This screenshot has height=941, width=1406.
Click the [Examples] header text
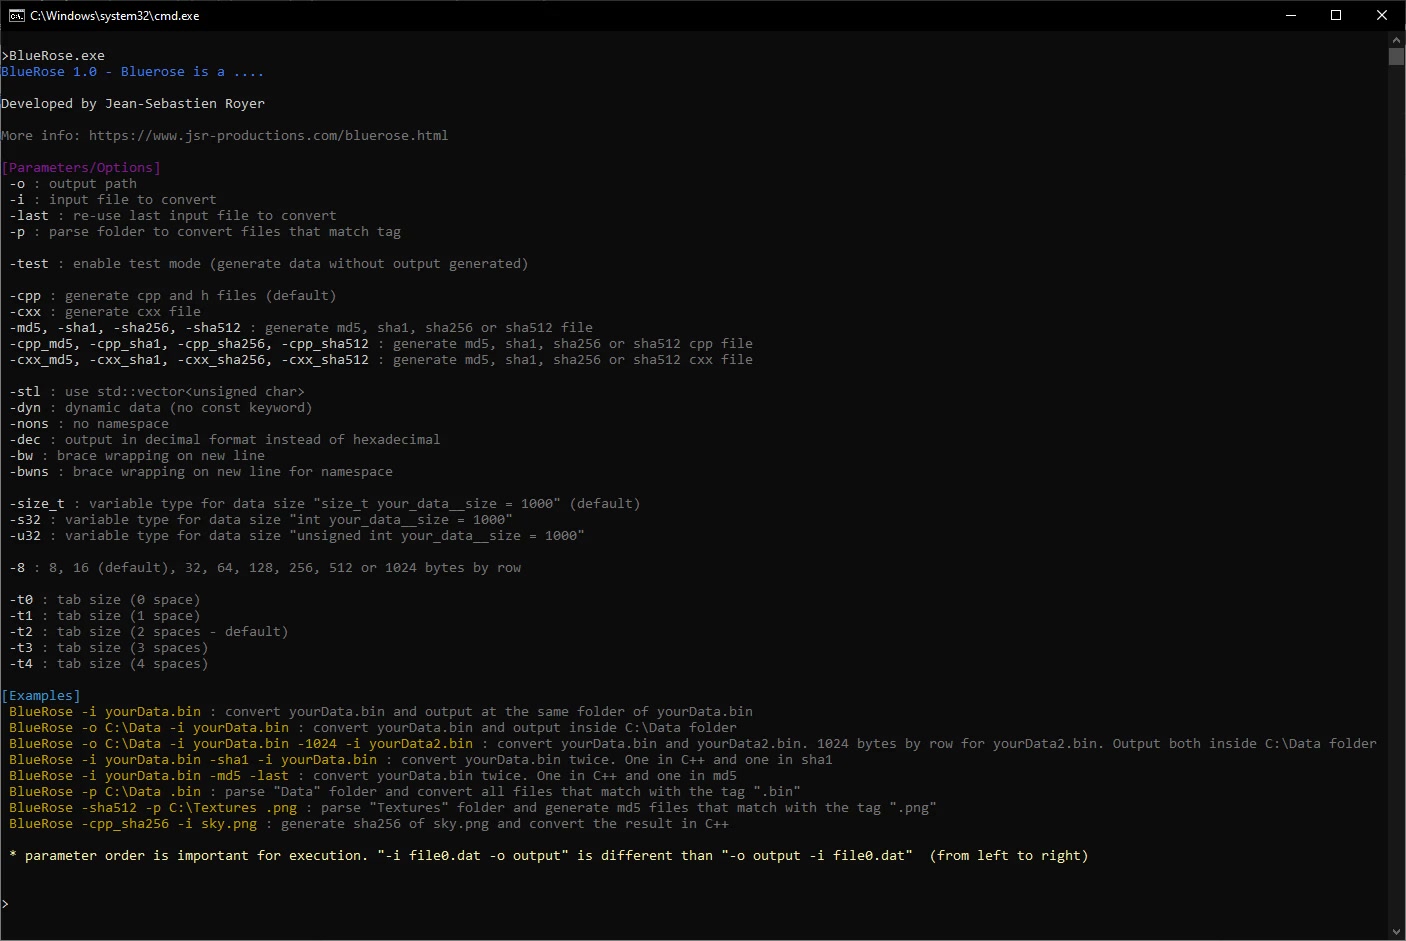pyautogui.click(x=41, y=695)
